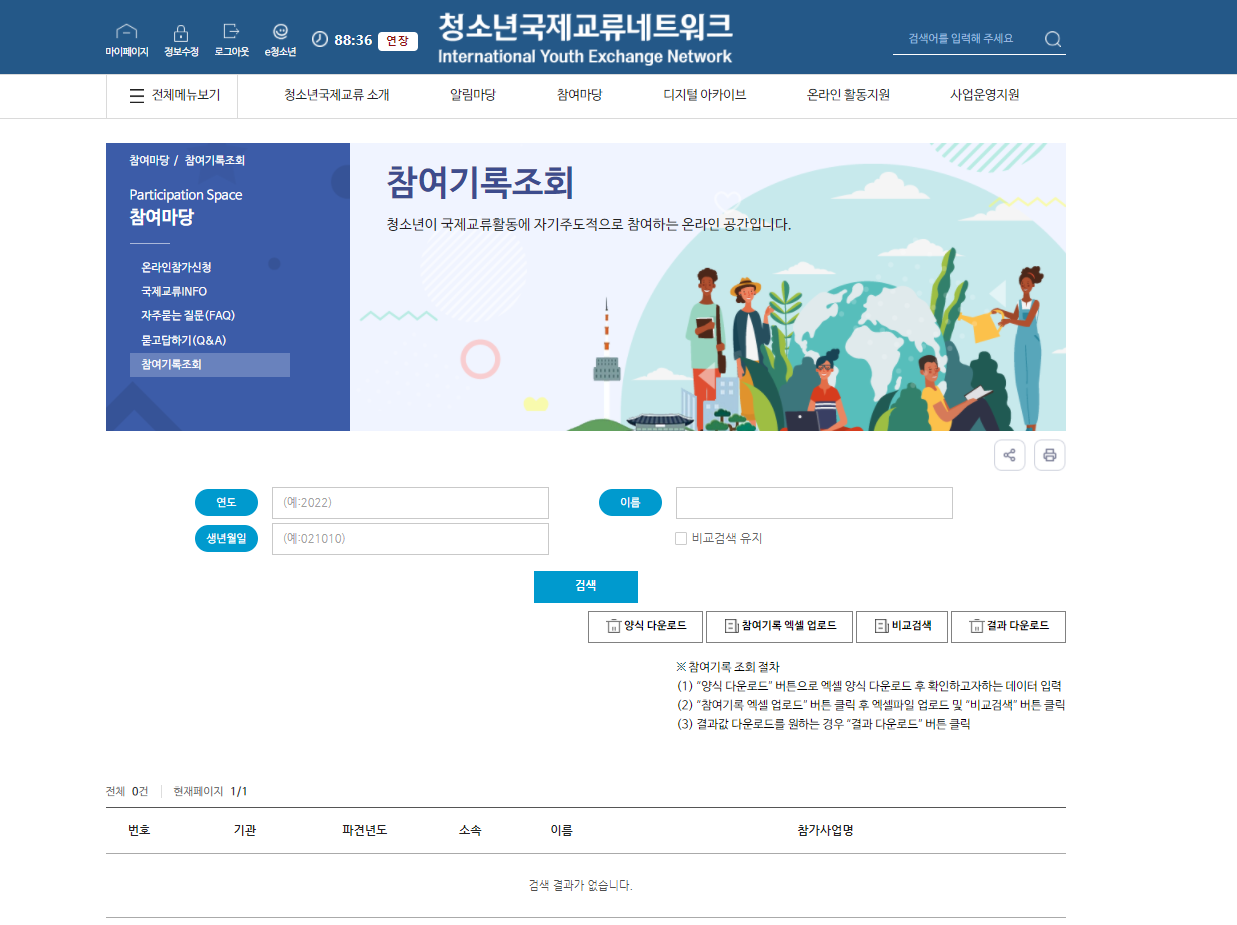1237x925 pixels.
Task: Enable 비교검색 유지 checkbox
Action: point(681,538)
